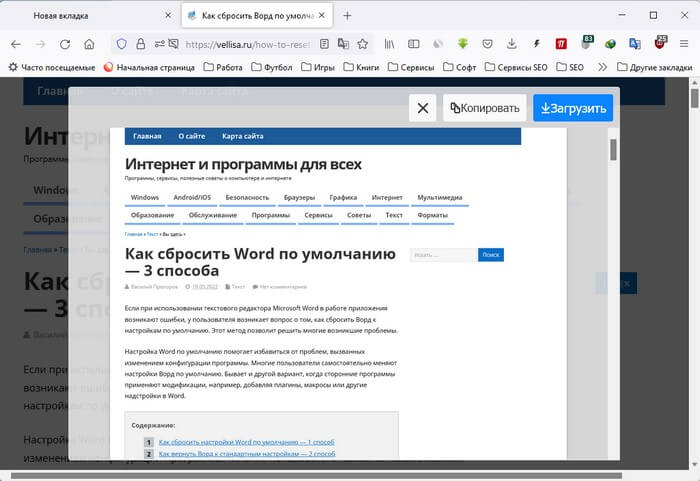Viewport: 700px width, 481px height.
Task: Click the lightning bolt extension icon
Action: tap(537, 44)
